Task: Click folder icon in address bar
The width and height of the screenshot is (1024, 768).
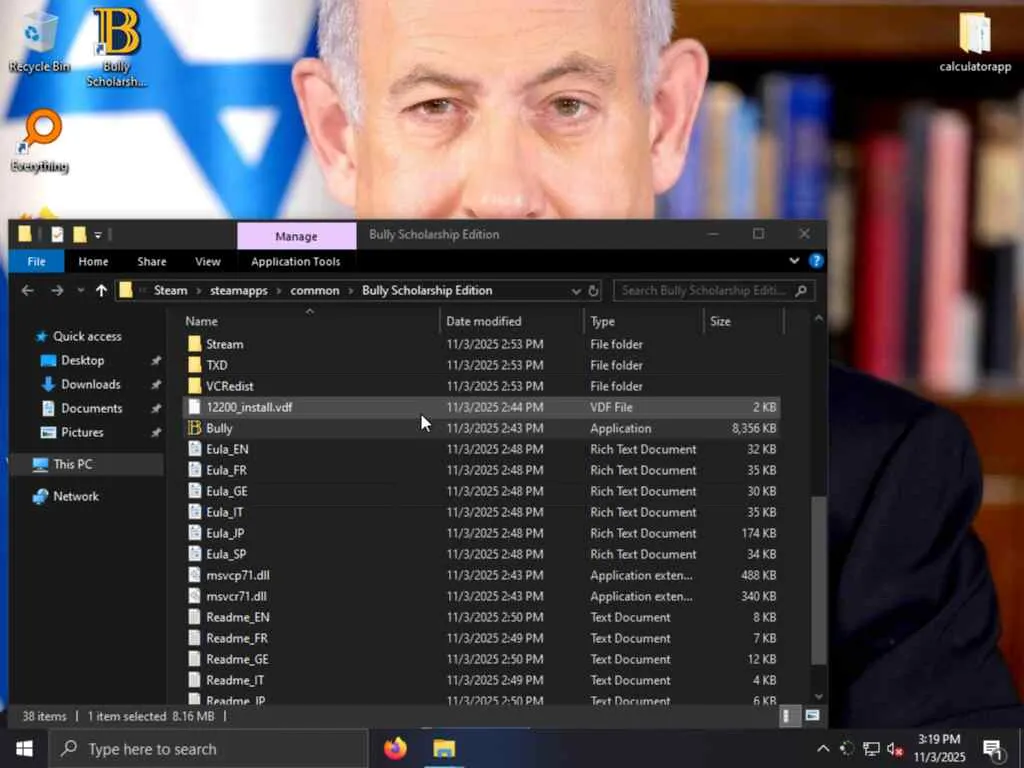Action: click(126, 291)
